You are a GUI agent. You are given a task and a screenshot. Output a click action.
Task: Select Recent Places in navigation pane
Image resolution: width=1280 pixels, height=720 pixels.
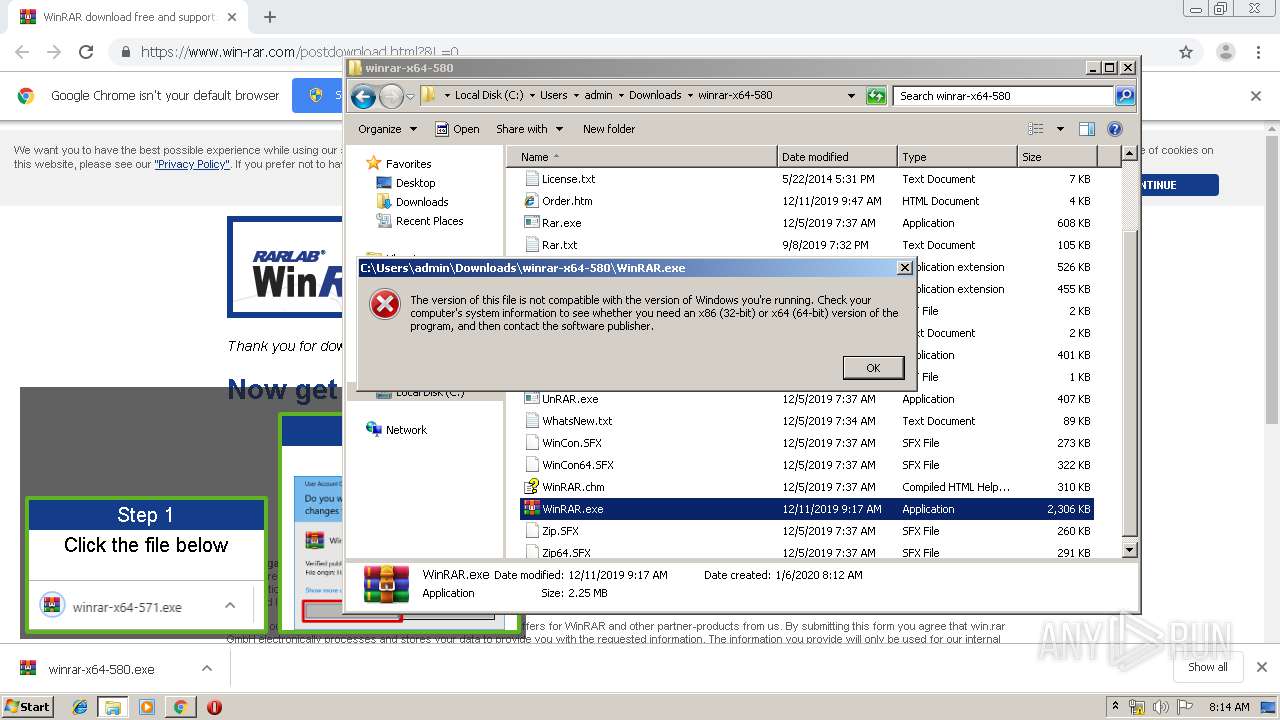pyautogui.click(x=420, y=221)
